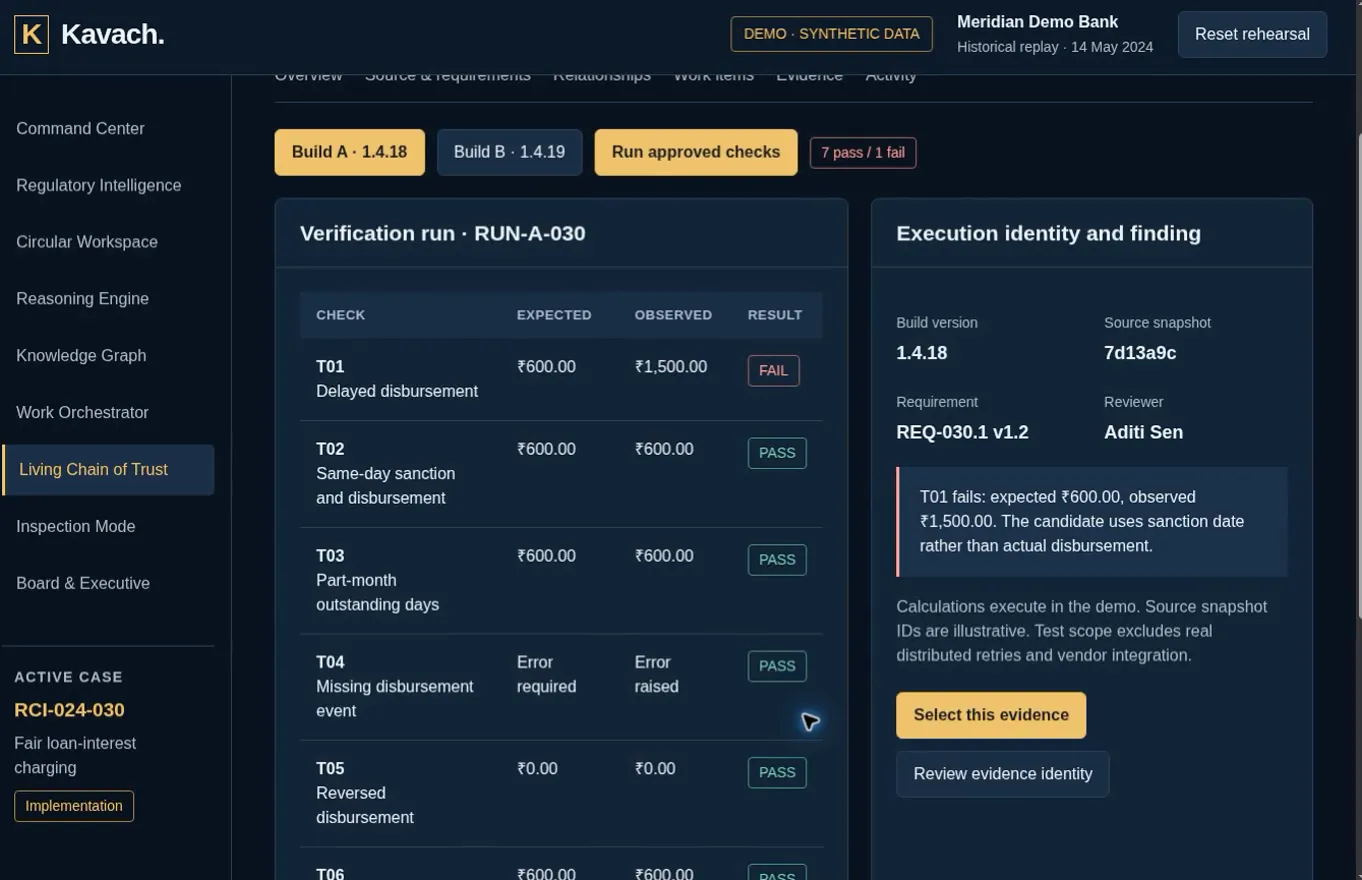The image size is (1362, 880).
Task: Click Reset rehearsal button
Action: [1252, 34]
